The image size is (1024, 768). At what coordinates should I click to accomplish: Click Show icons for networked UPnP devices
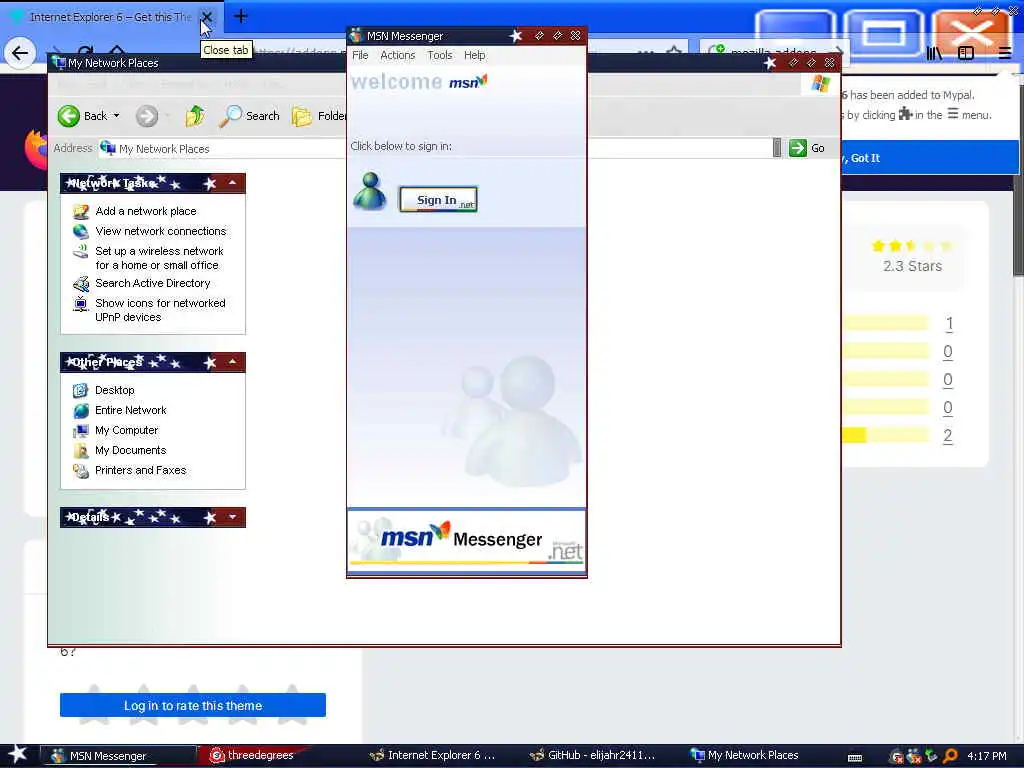coord(160,310)
